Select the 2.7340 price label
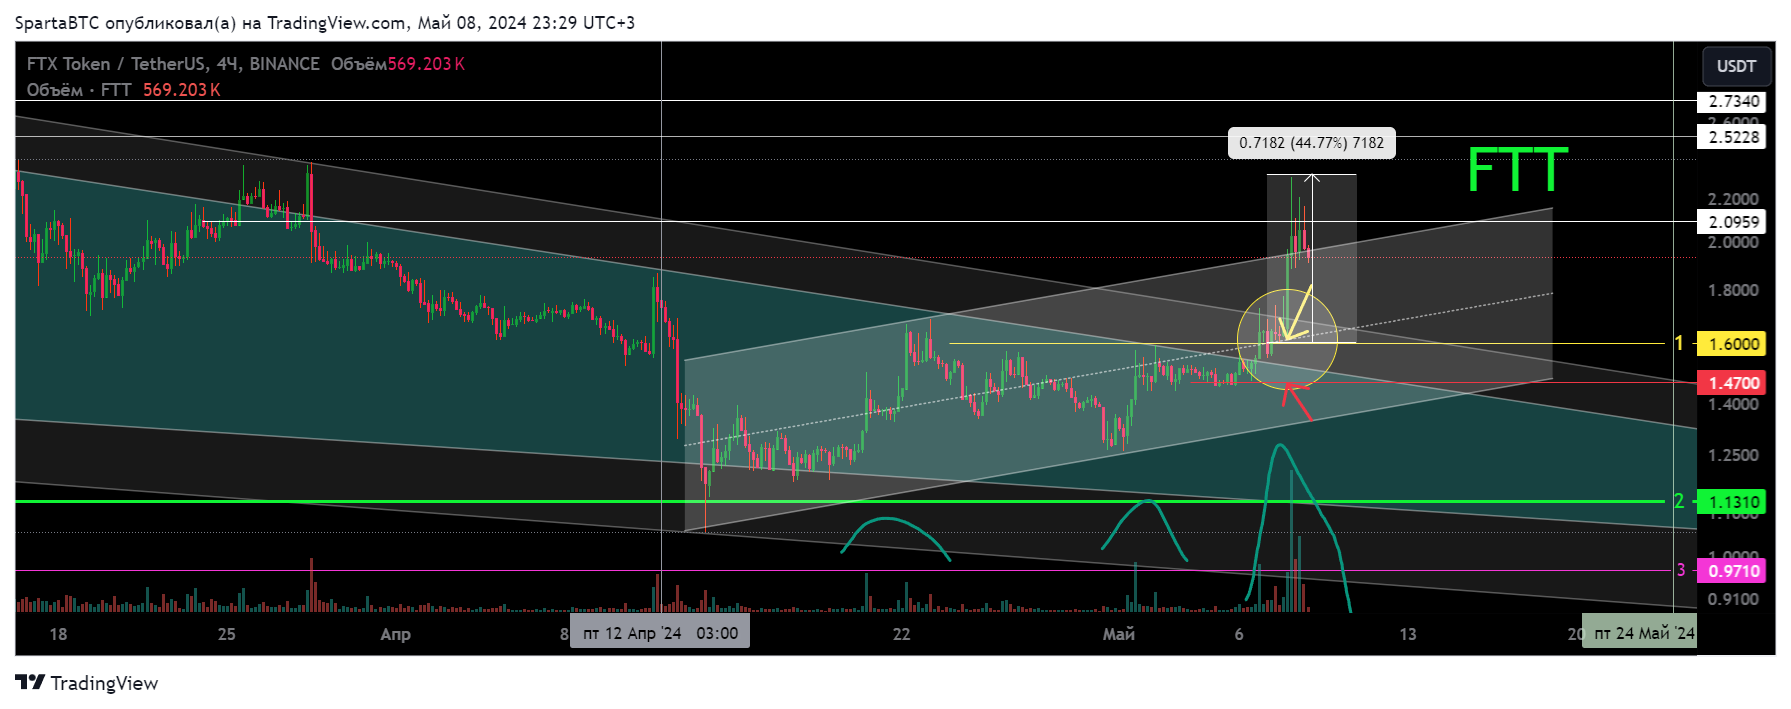 [1732, 101]
